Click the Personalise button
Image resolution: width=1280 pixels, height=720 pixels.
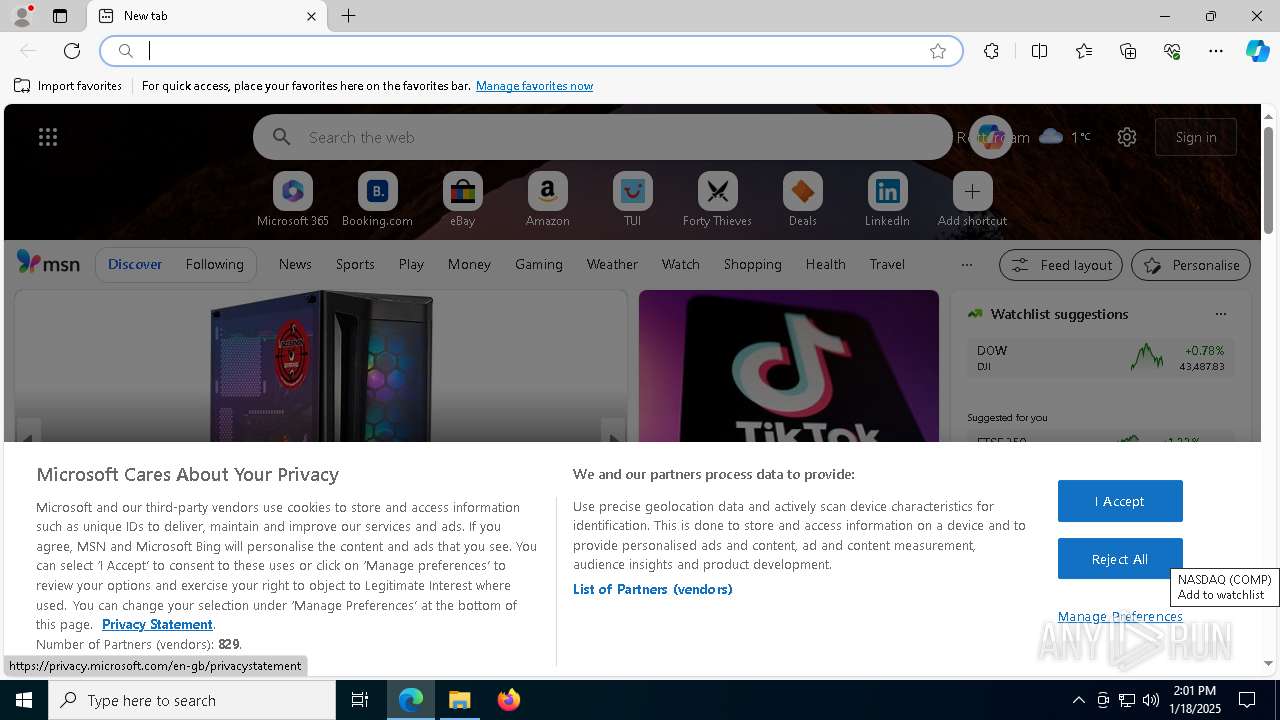(x=1191, y=265)
